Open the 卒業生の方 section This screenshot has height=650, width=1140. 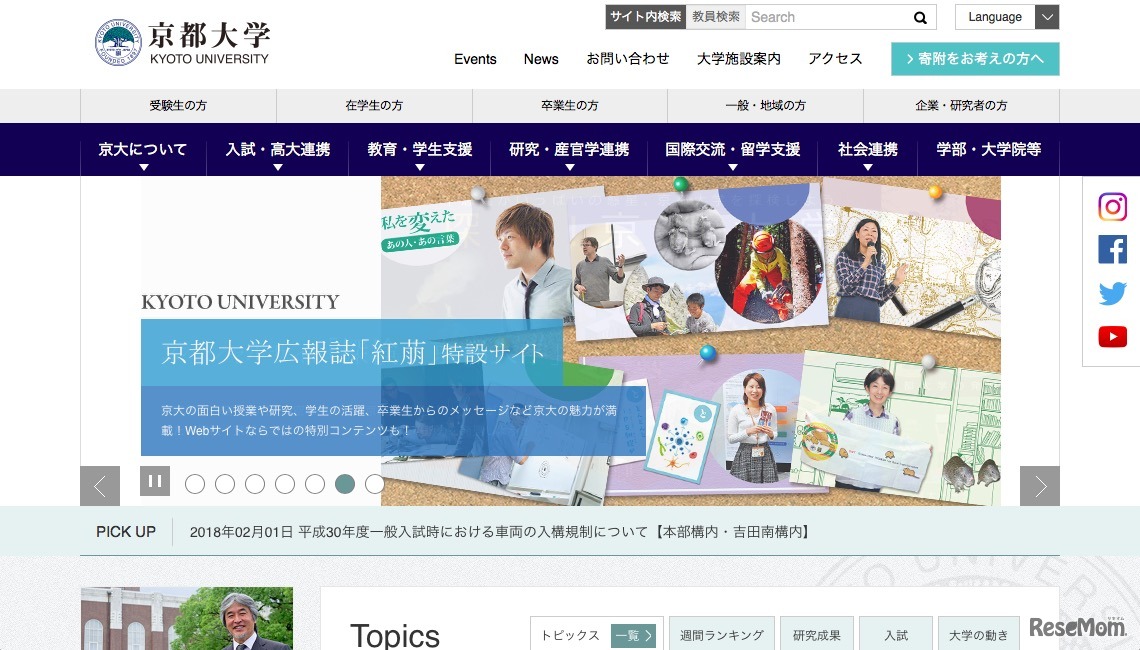pos(570,105)
